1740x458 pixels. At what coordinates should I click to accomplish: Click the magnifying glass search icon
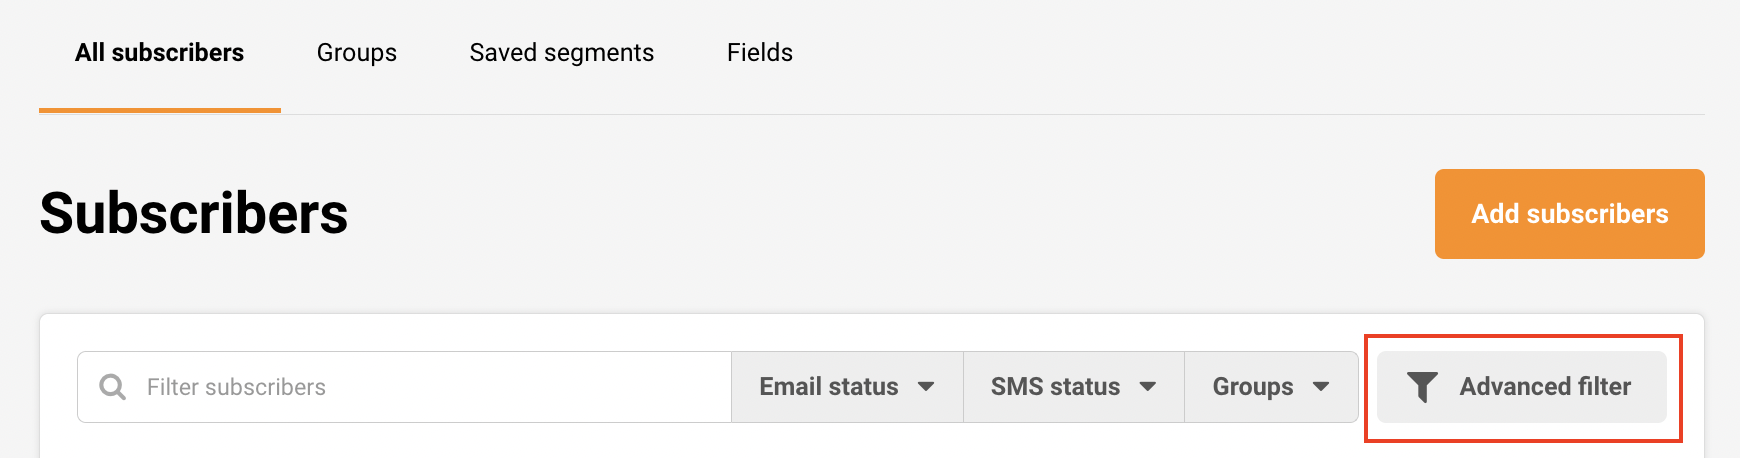coord(113,387)
